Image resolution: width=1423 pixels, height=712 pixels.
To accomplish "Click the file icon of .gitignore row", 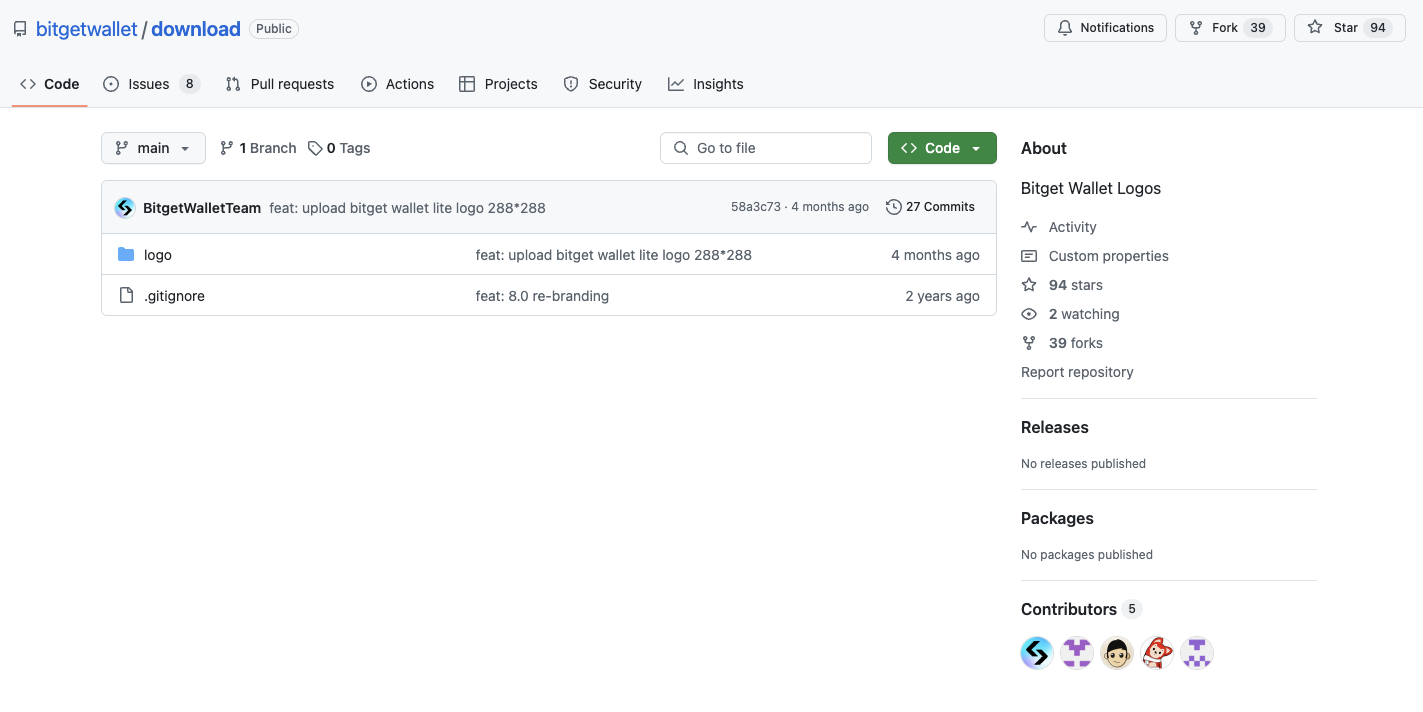I will click(126, 296).
